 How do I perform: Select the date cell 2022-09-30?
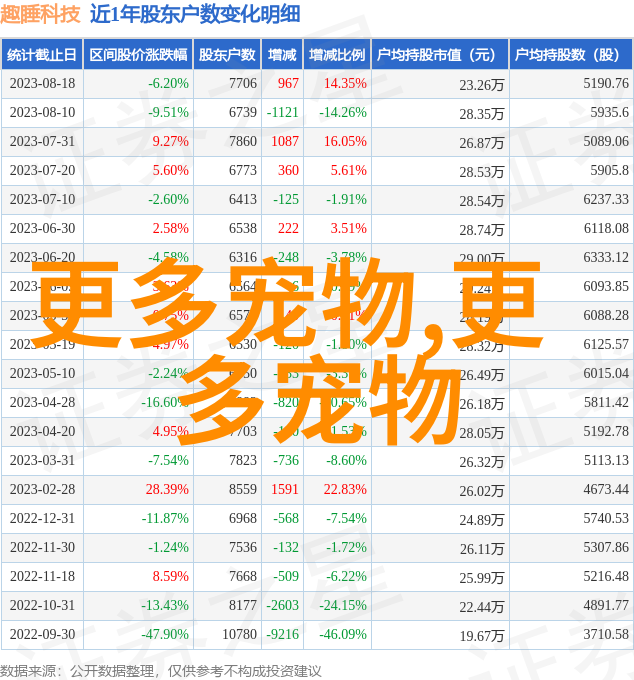(x=42, y=634)
